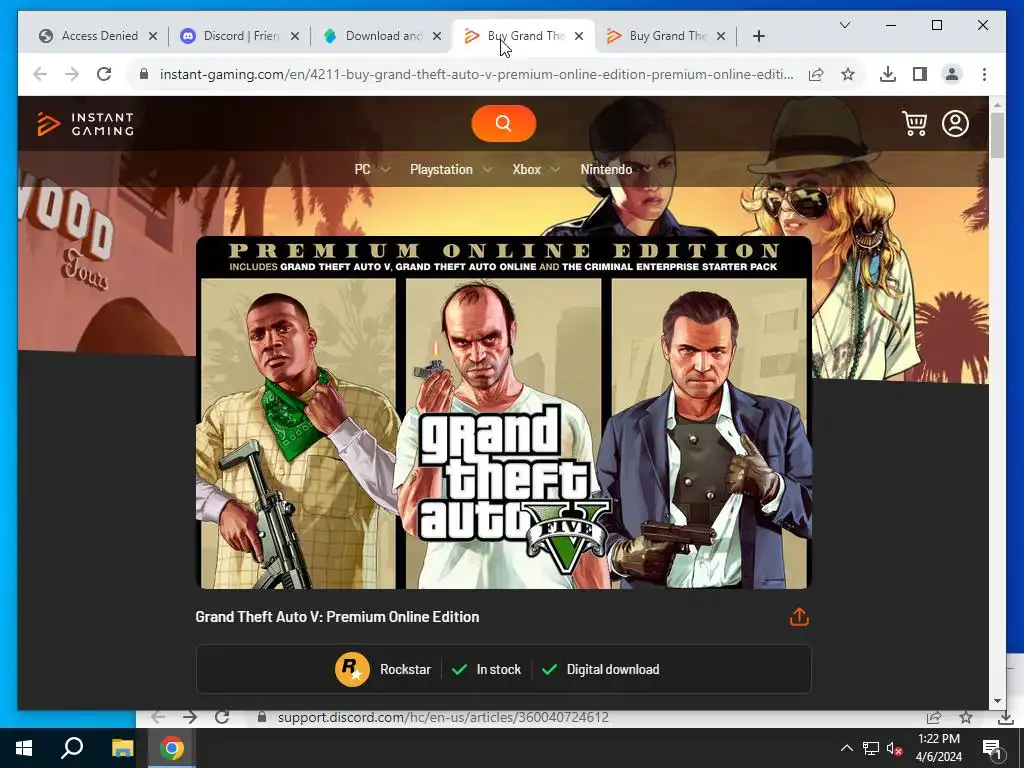This screenshot has height=768, width=1024.
Task: Open the taskbar clock and date
Action: pos(938,748)
